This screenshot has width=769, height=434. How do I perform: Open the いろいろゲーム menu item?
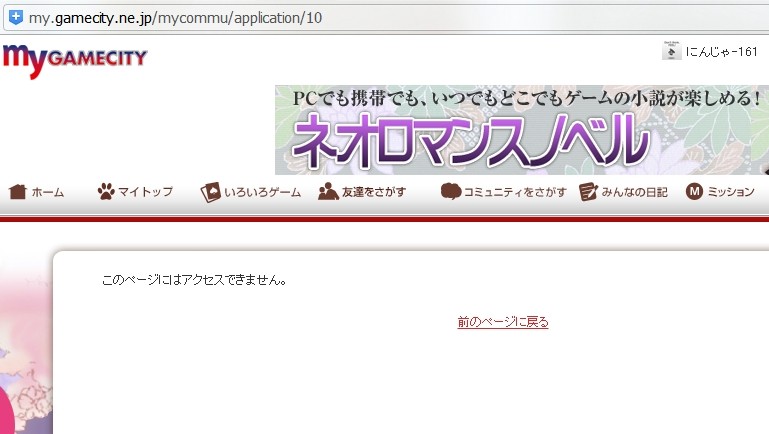pyautogui.click(x=262, y=192)
